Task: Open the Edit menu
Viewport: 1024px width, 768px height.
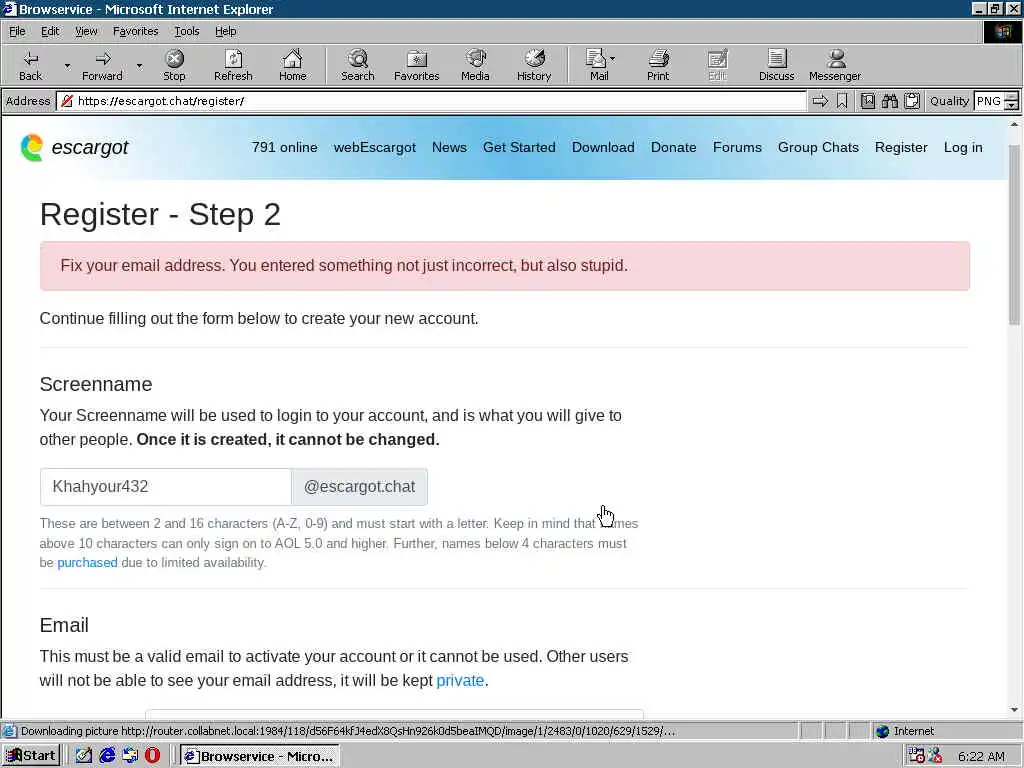Action: pyautogui.click(x=50, y=31)
